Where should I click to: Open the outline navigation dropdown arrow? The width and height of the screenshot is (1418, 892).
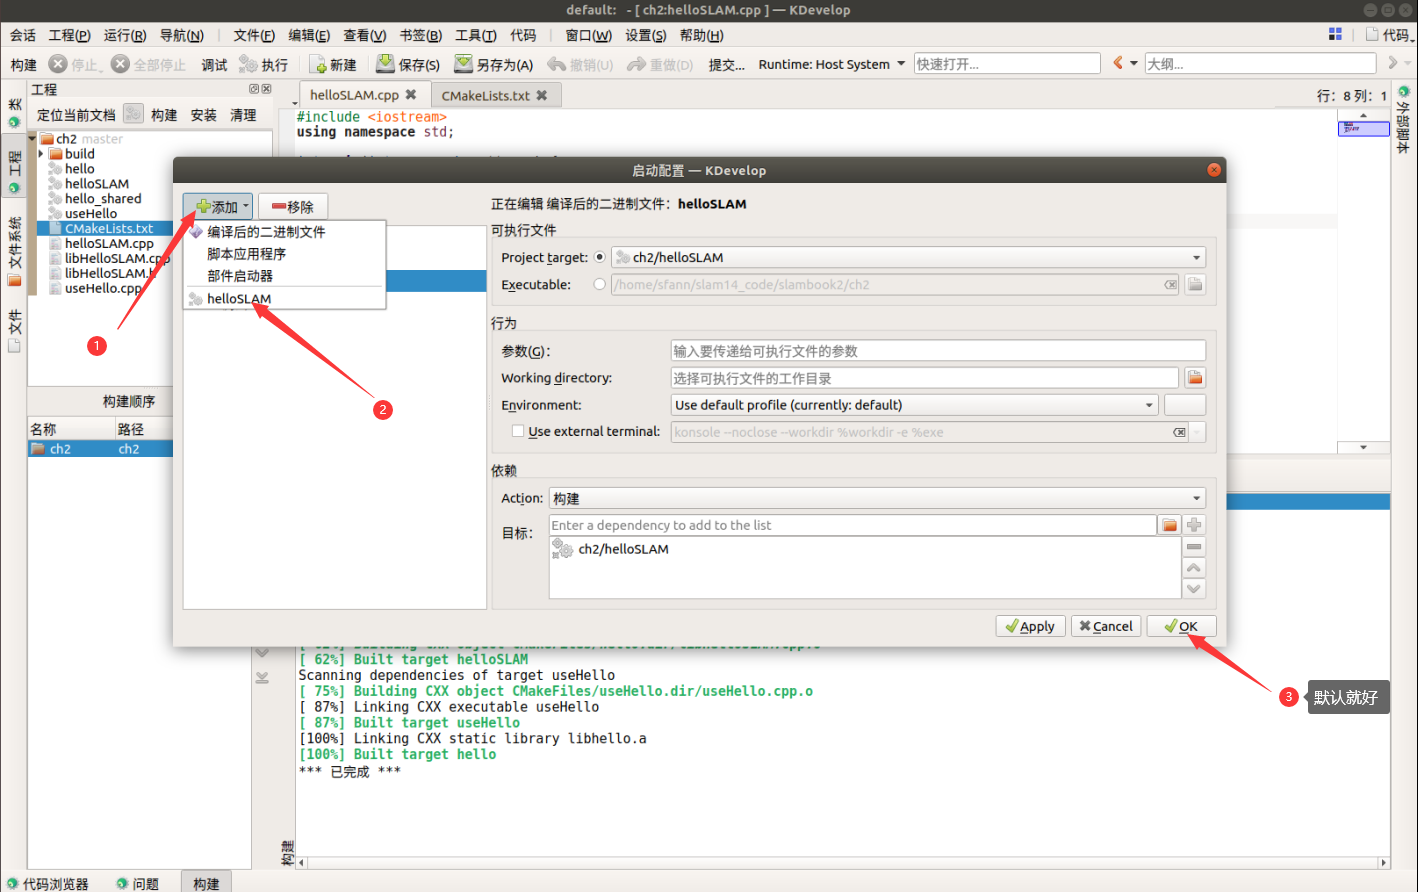point(1134,63)
